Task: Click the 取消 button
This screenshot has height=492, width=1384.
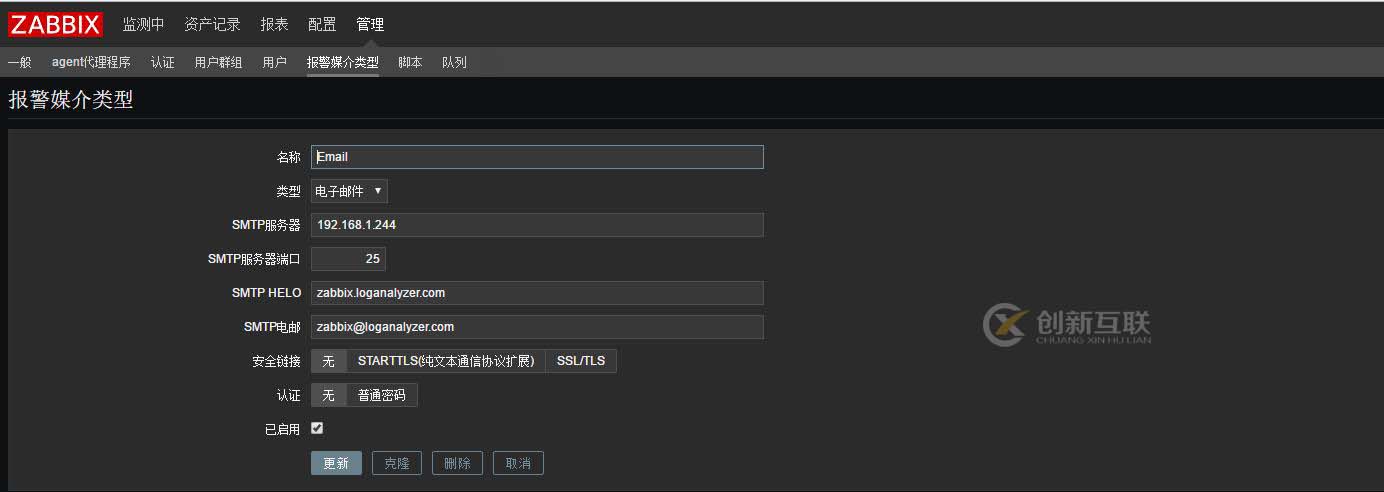Action: click(518, 463)
